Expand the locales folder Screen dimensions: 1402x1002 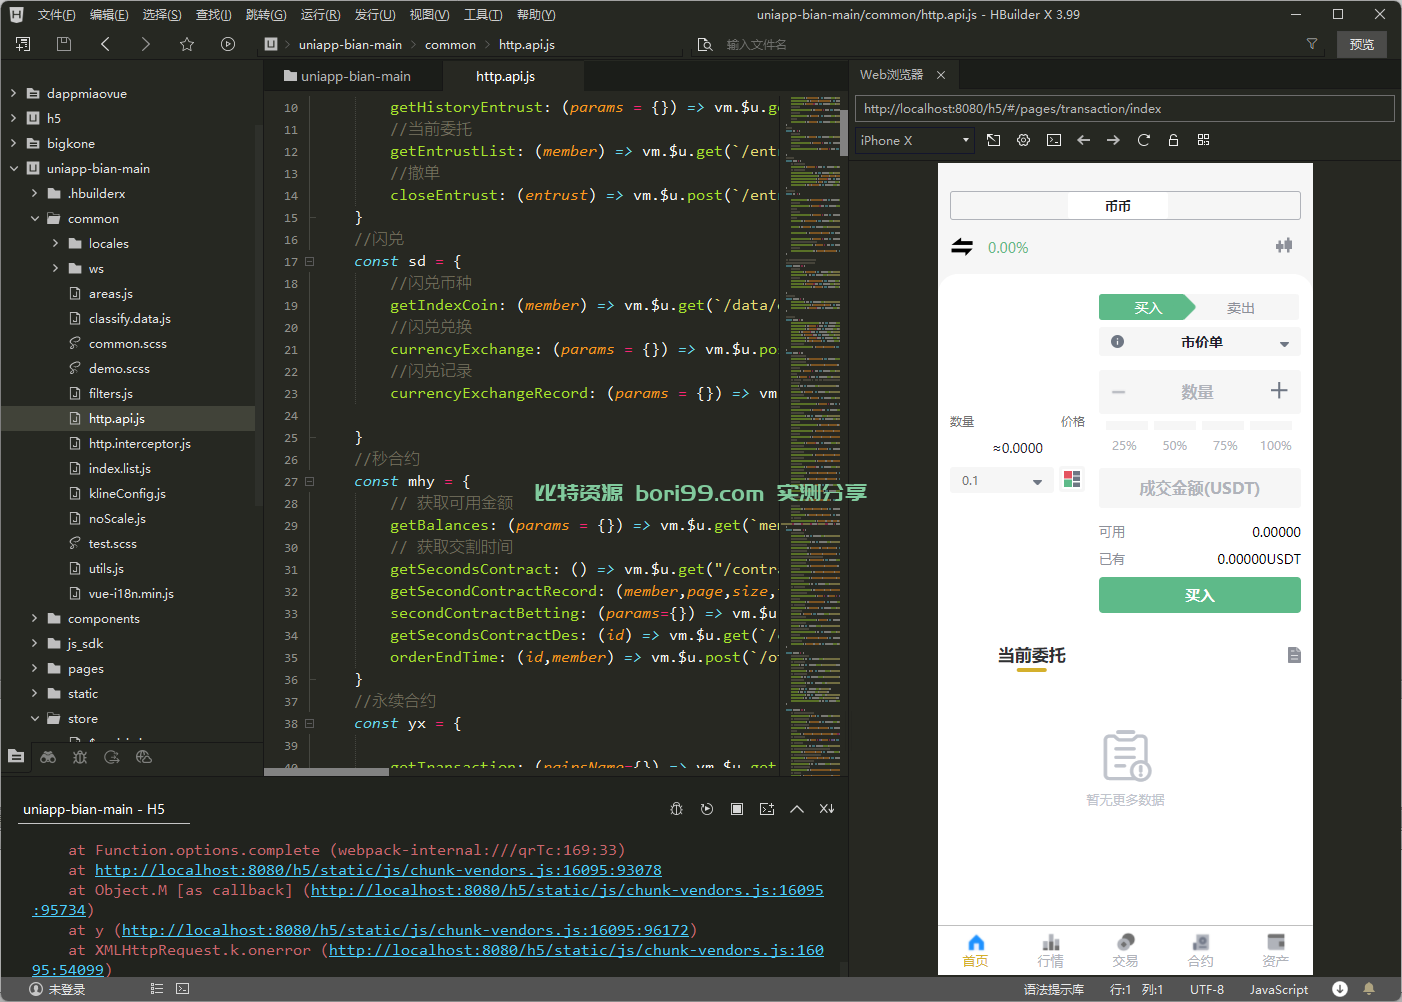pos(55,243)
